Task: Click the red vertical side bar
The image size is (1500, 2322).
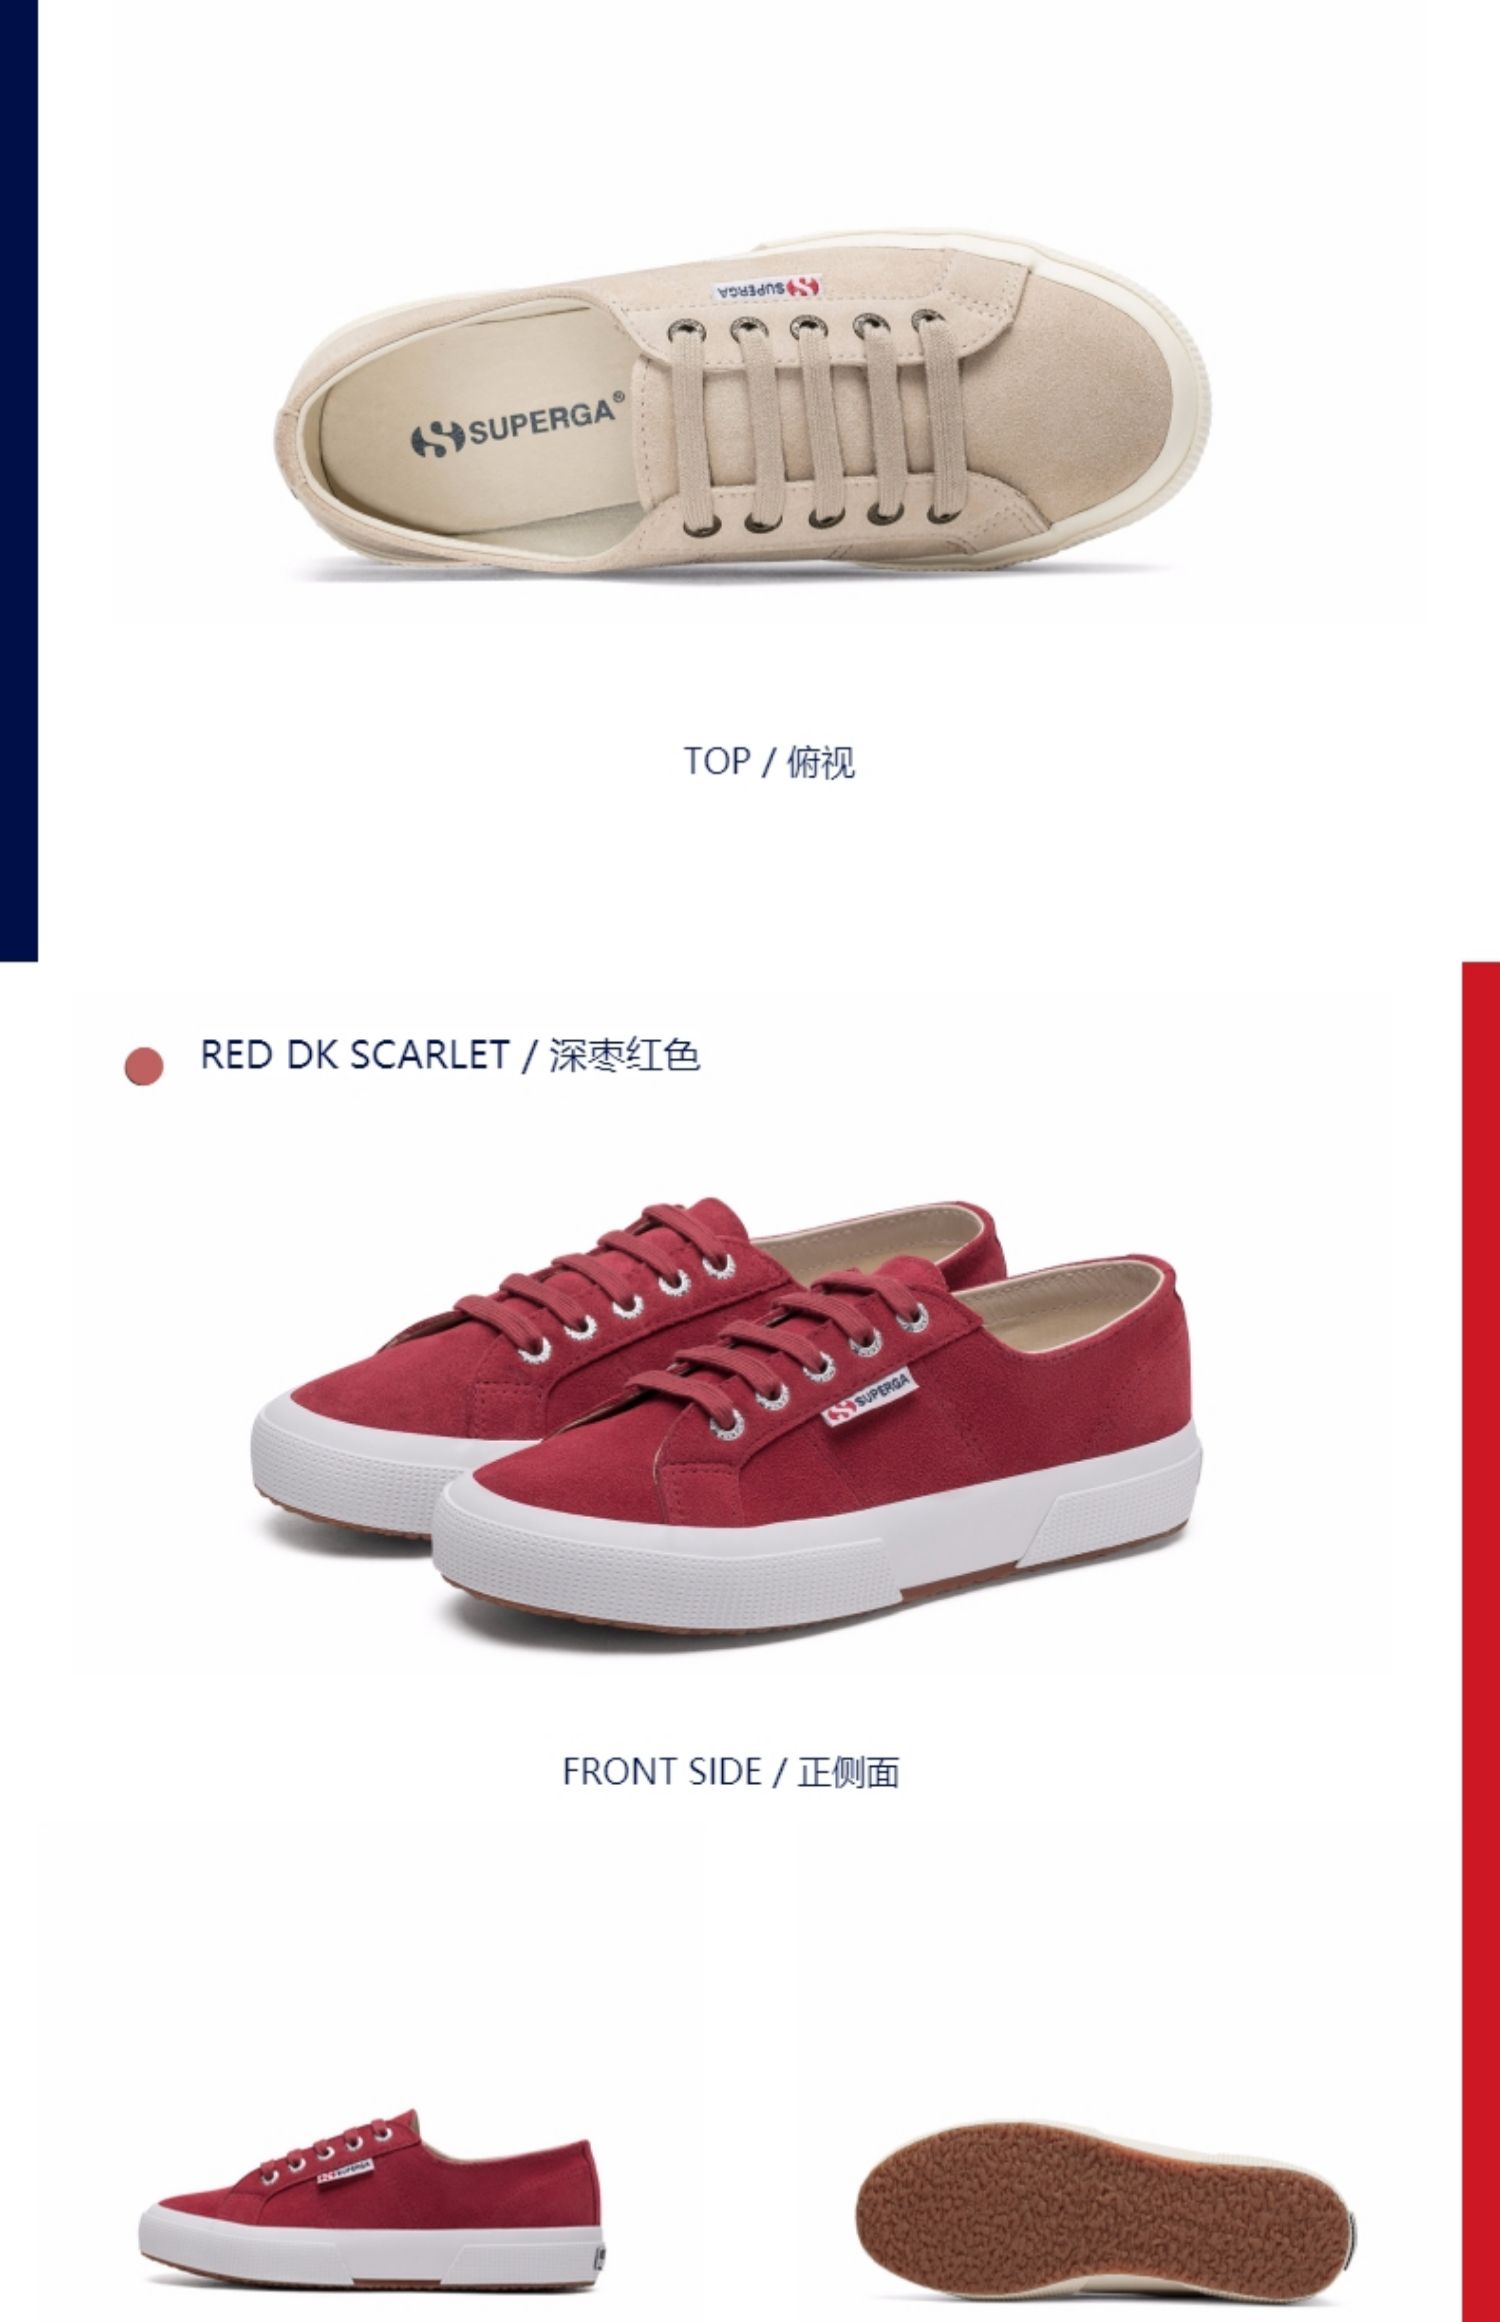Action: click(x=1481, y=1641)
